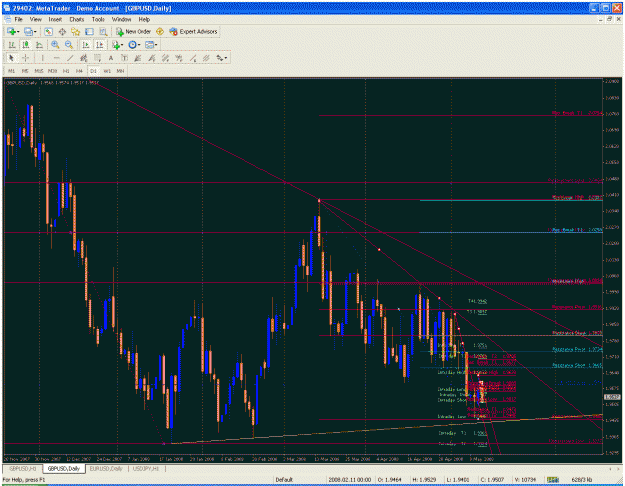Open the MetaEditor yellow diamond icon

point(160,31)
